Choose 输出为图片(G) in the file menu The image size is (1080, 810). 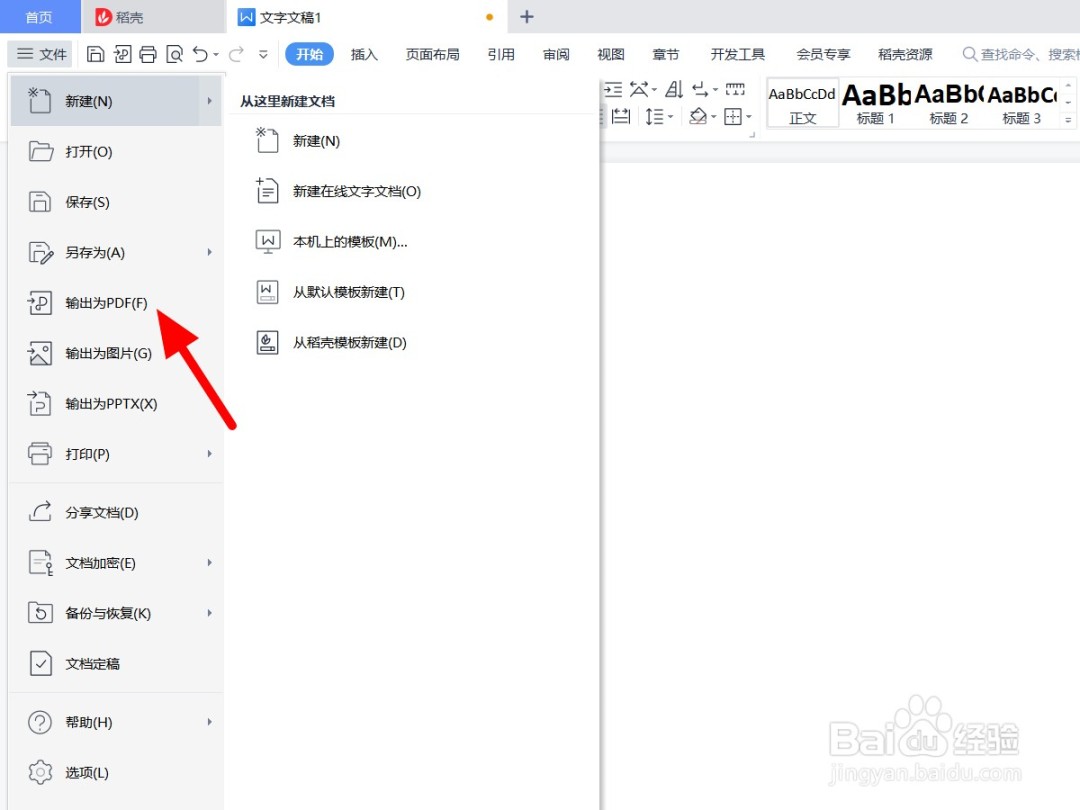pos(116,353)
